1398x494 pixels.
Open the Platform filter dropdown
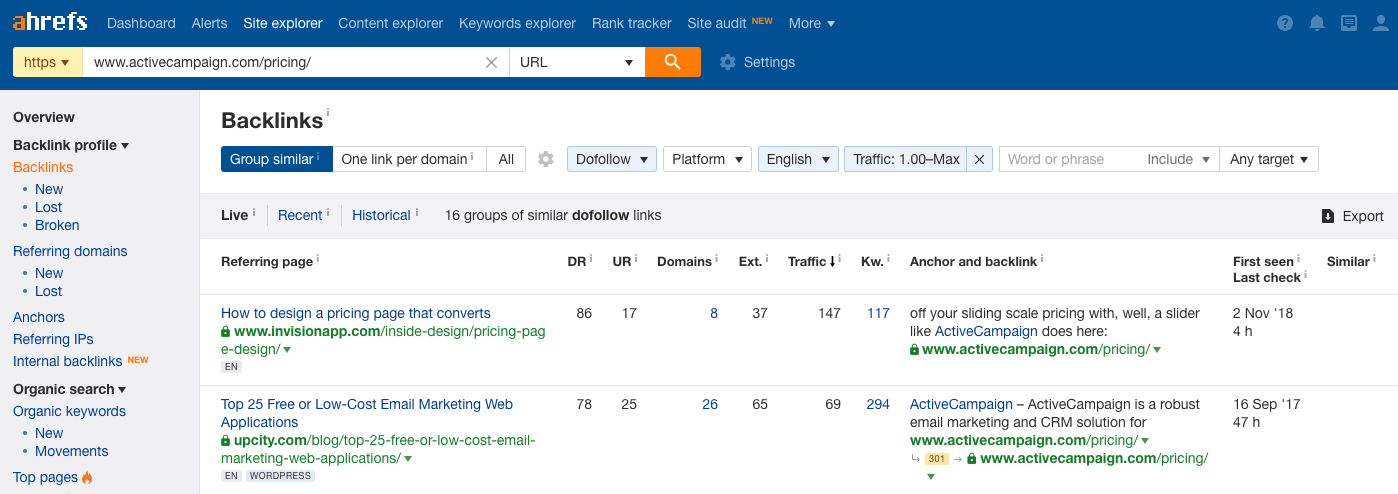tap(707, 159)
